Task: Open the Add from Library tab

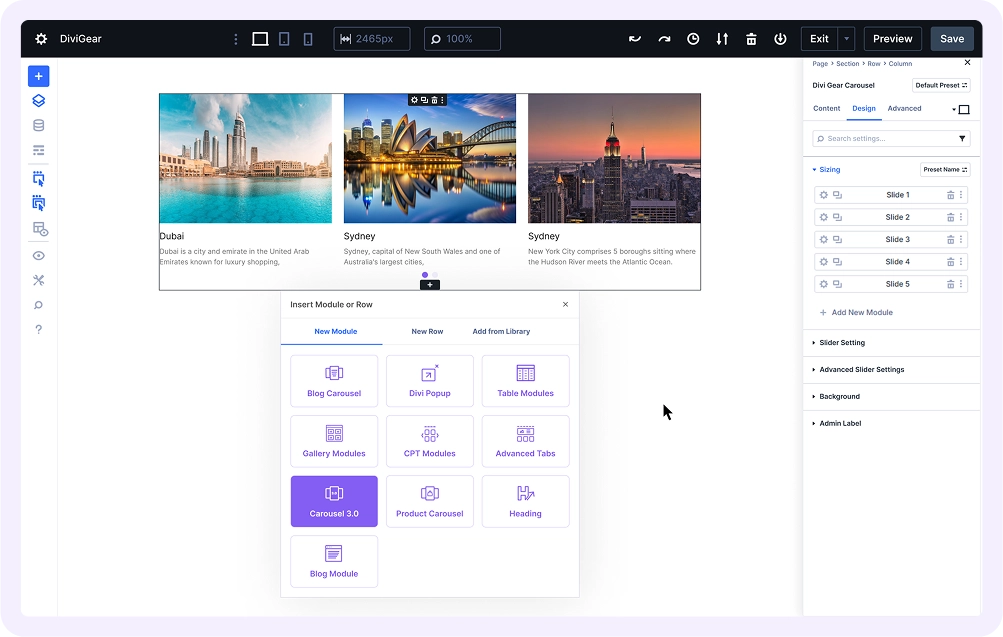Action: 501,331
